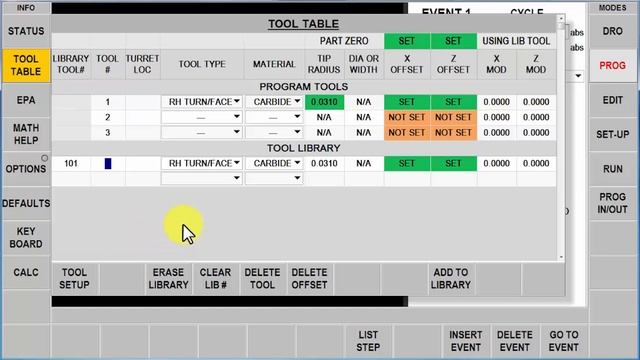Switch to PROG mode
The width and height of the screenshot is (640, 360).
click(x=612, y=65)
